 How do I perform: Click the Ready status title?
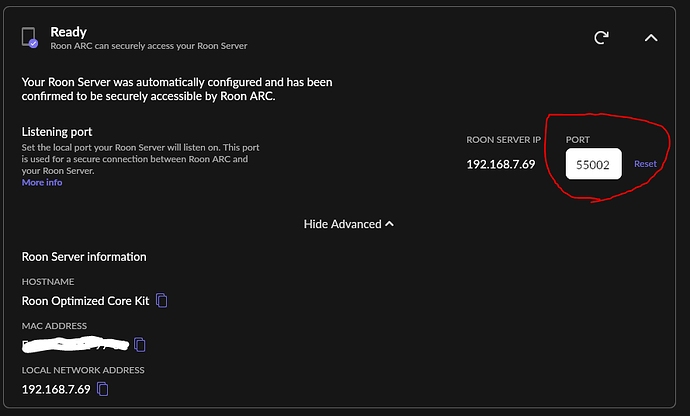[x=68, y=32]
